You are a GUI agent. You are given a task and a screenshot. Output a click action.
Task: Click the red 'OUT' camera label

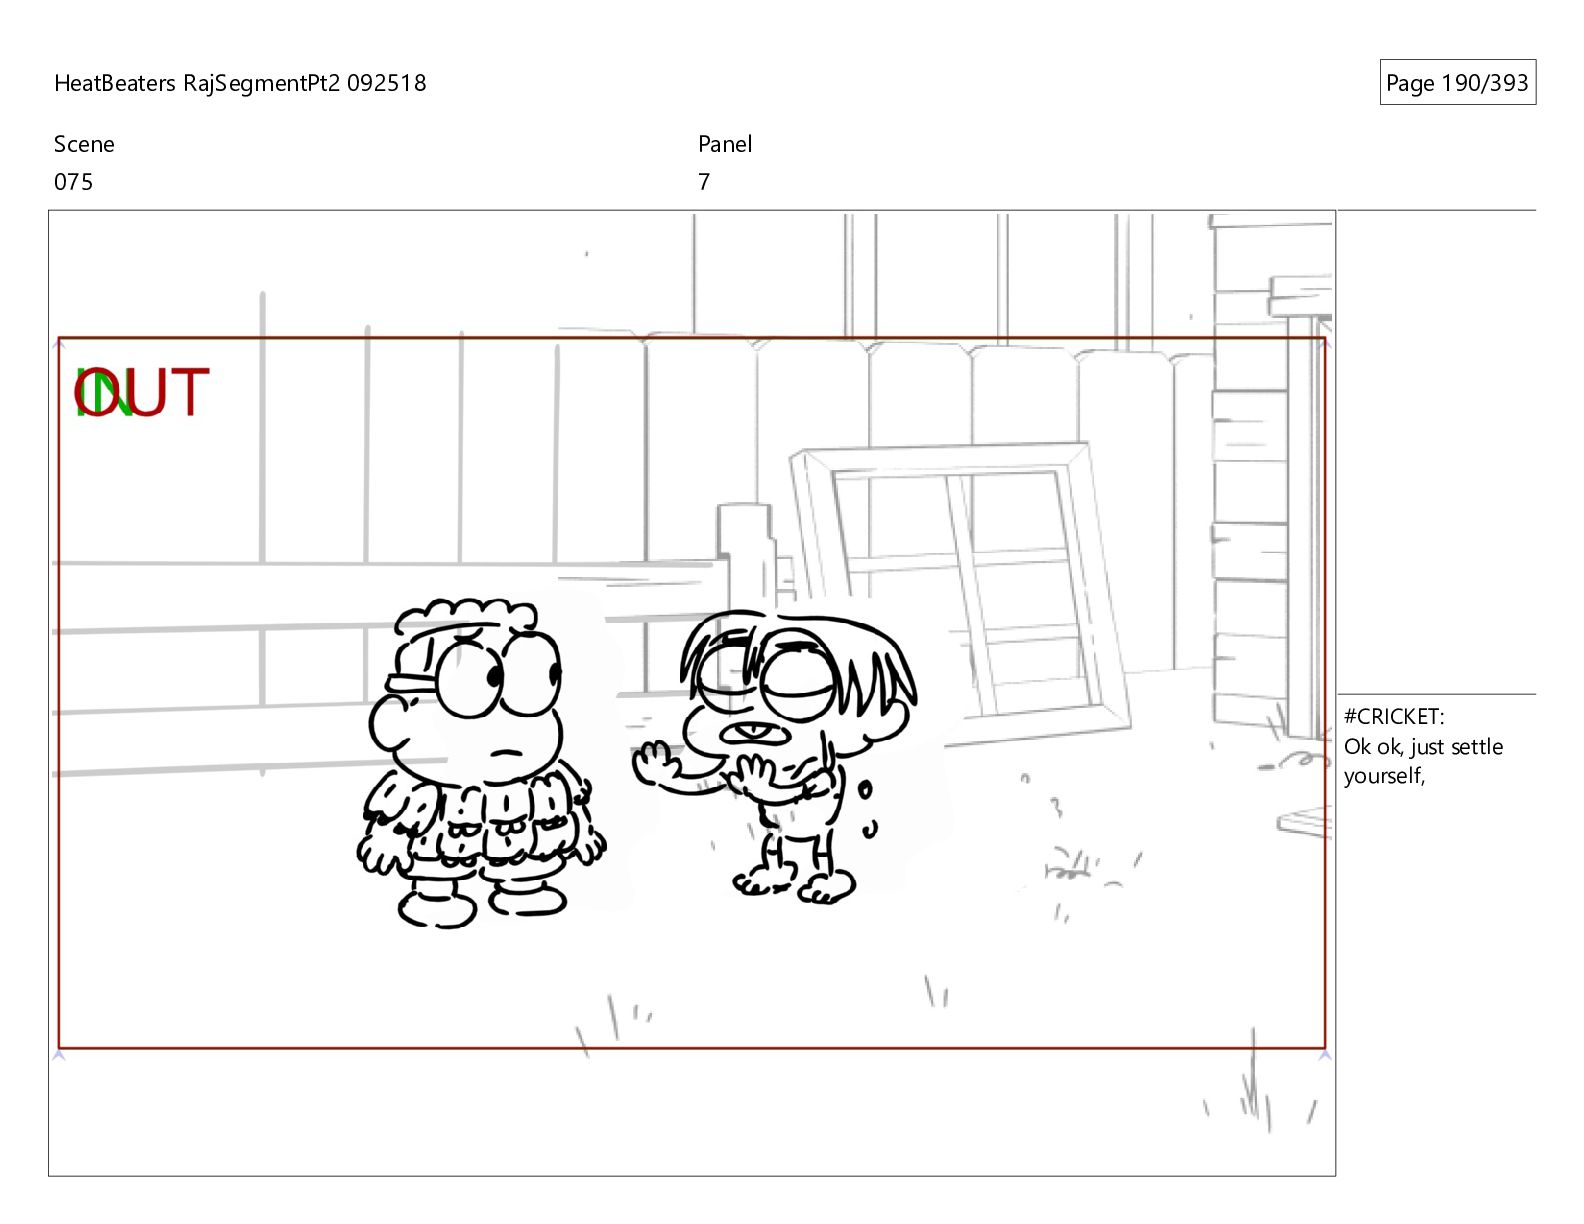pyautogui.click(x=143, y=392)
